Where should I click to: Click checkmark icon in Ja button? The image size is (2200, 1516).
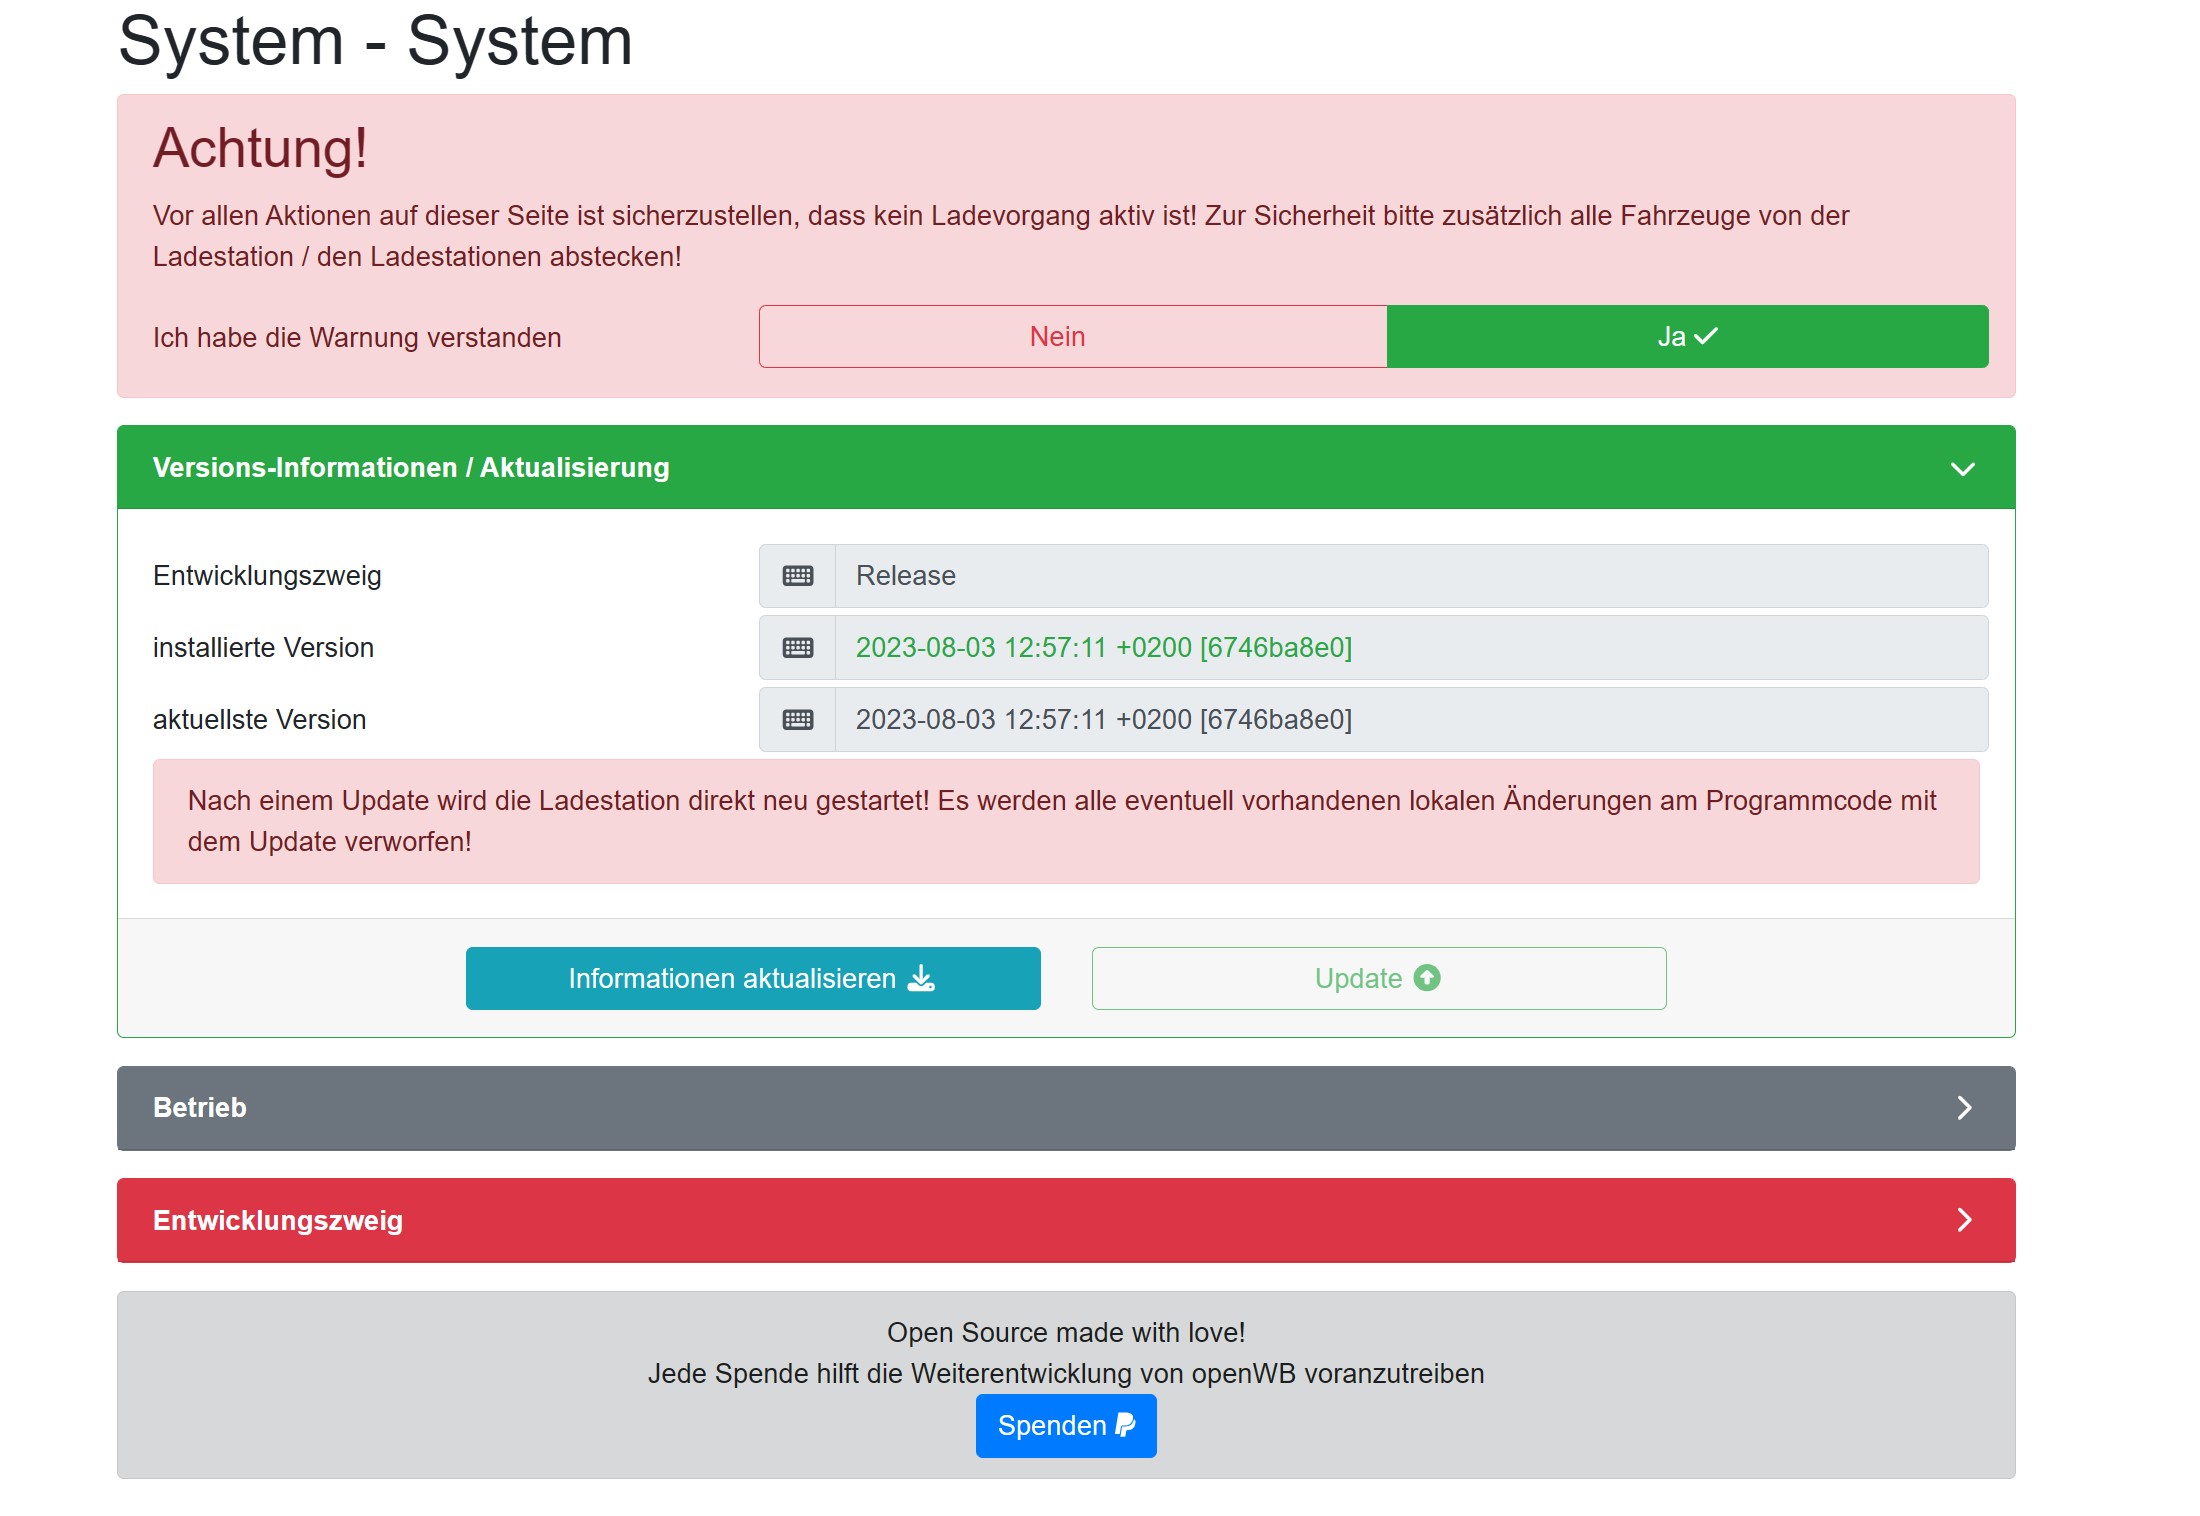pyautogui.click(x=1706, y=336)
